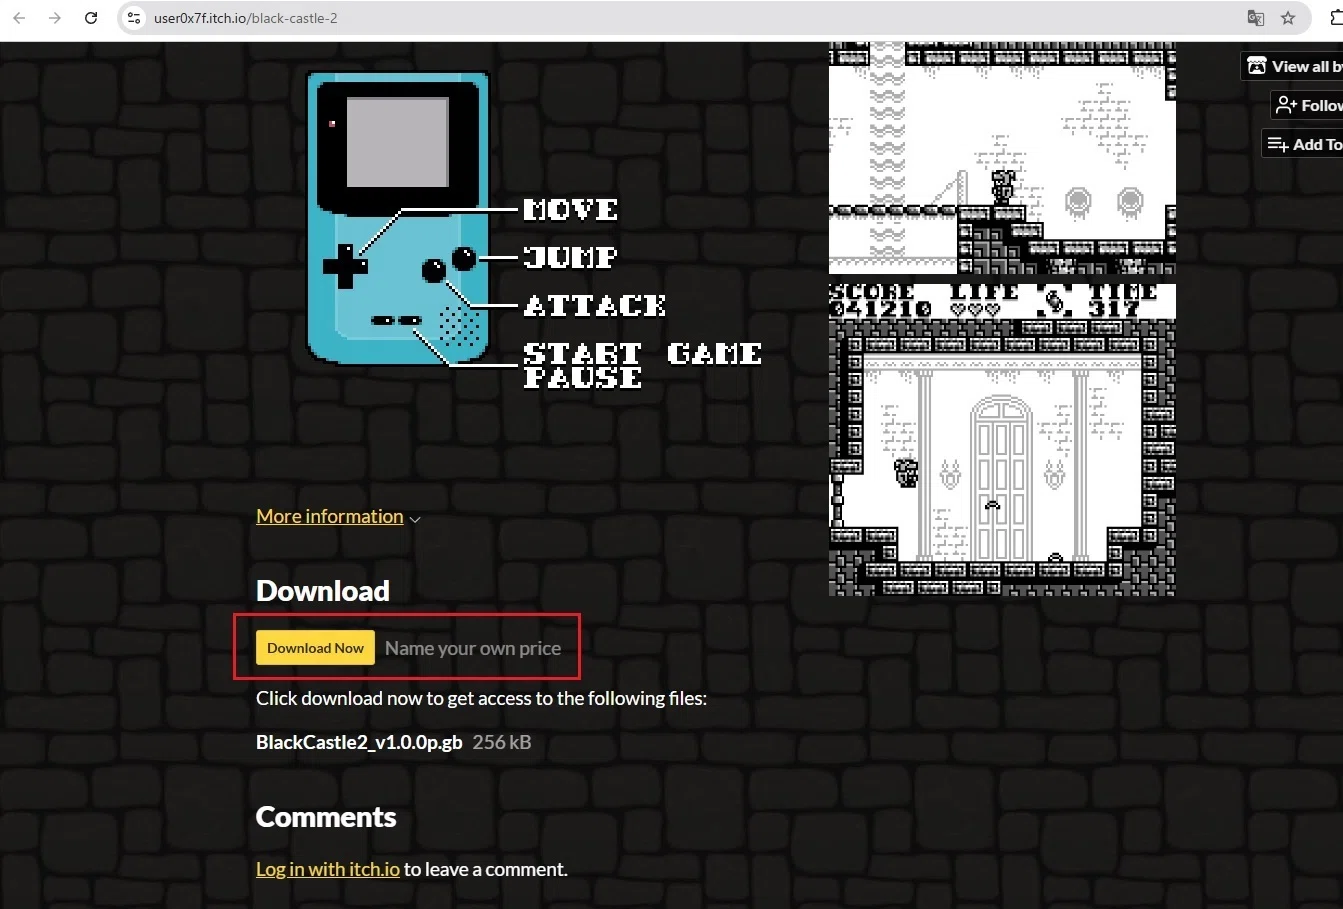Open the bottom gameplay screenshot with door
This screenshot has width=1343, height=909.
pyautogui.click(x=1002, y=439)
